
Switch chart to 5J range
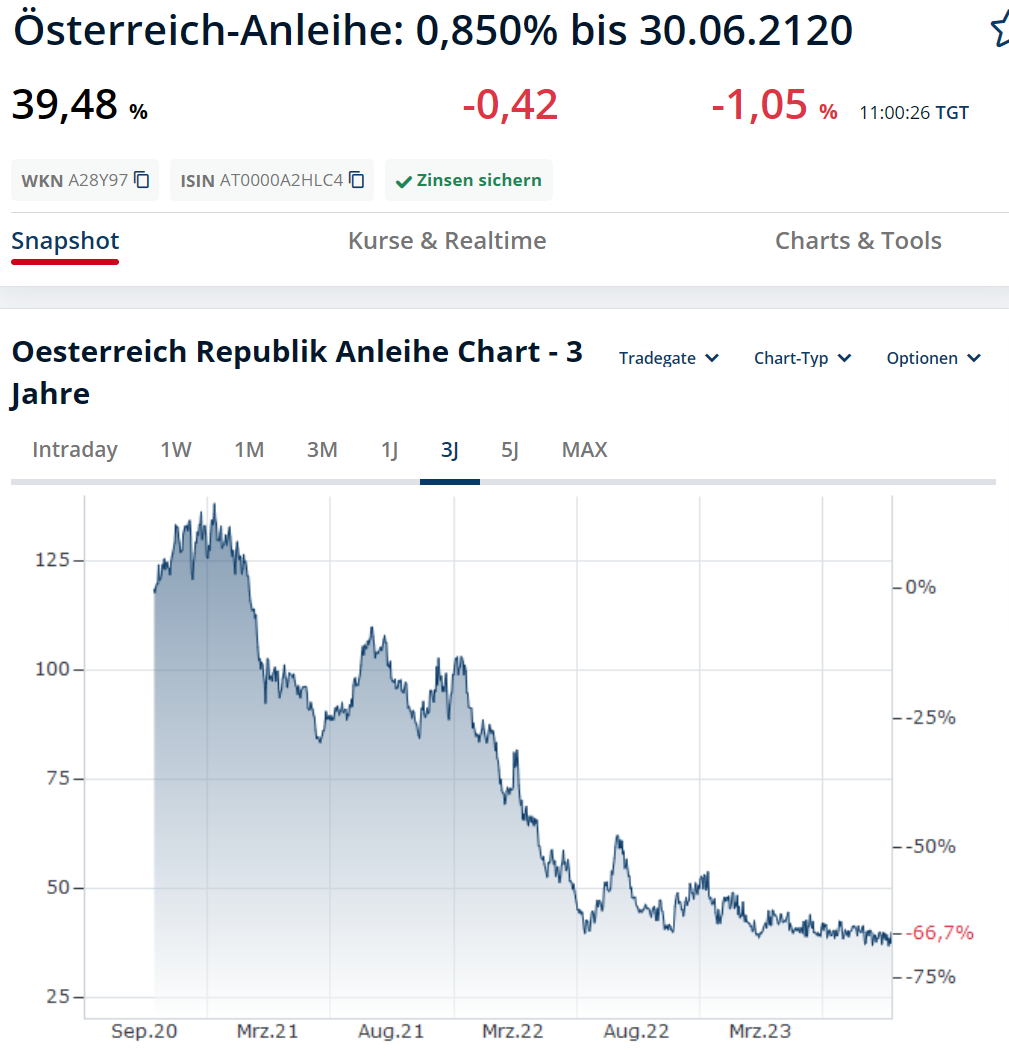[x=510, y=450]
